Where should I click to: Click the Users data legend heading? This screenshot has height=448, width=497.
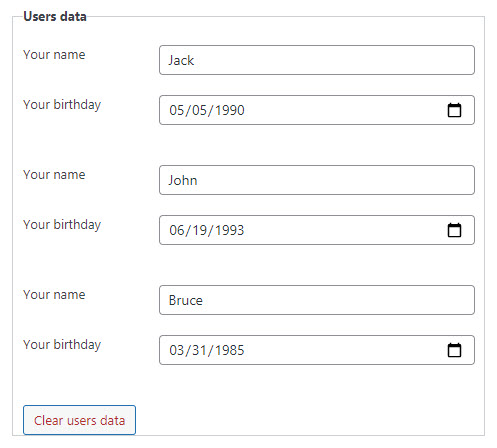click(55, 17)
